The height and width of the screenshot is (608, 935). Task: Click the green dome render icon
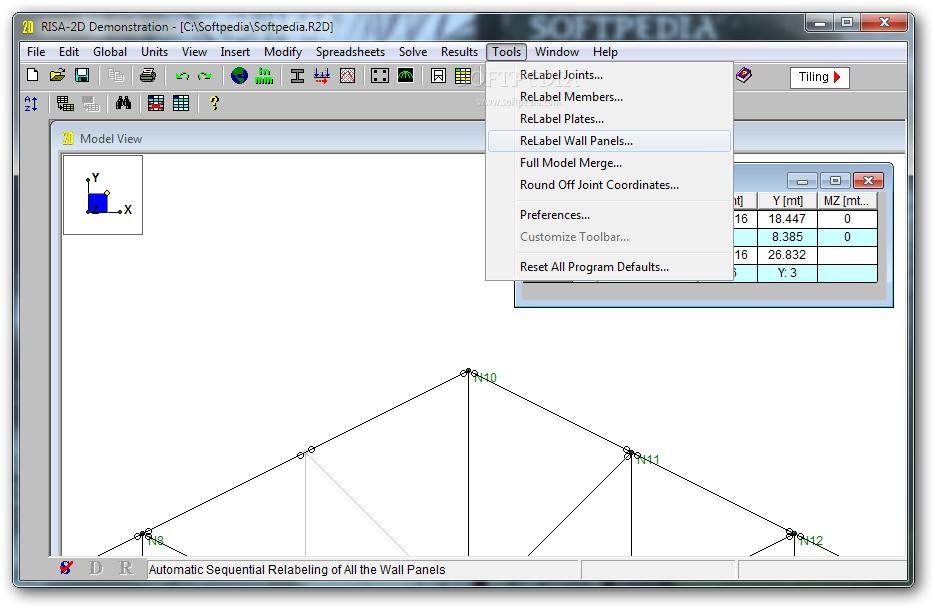(x=405, y=76)
